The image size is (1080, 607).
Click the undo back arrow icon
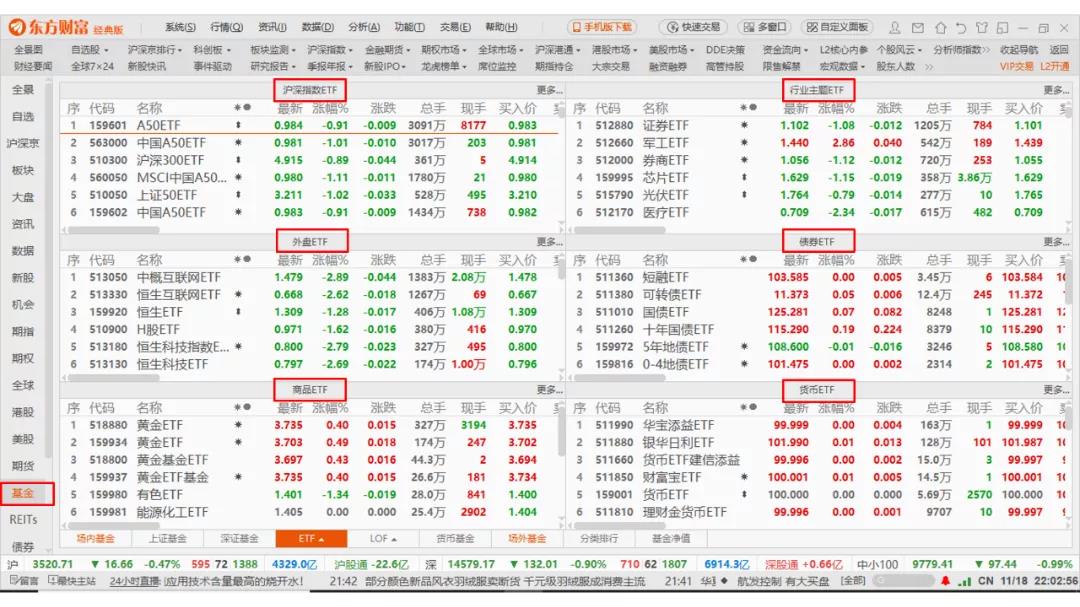961,28
